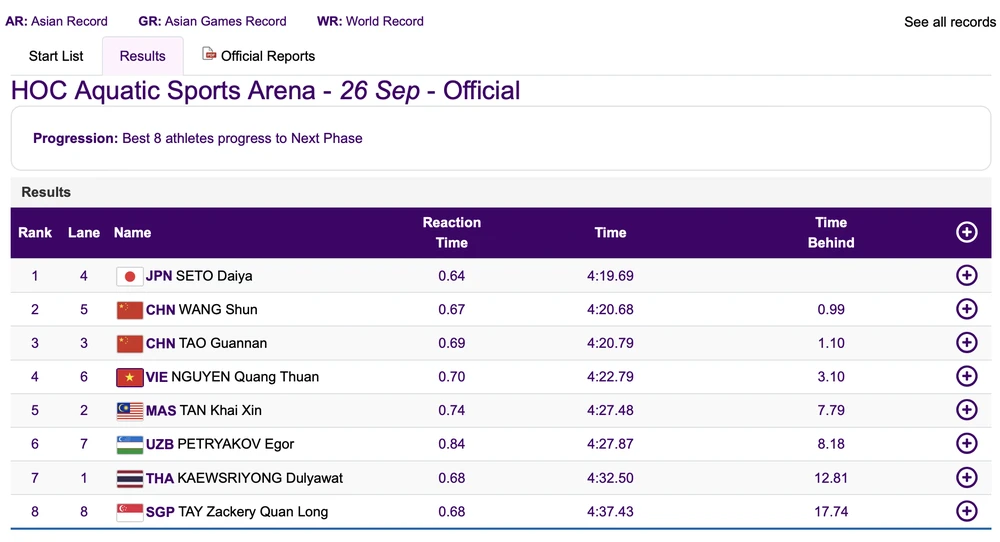
Task: Expand details for TAN Khai Xin row
Action: (x=966, y=410)
